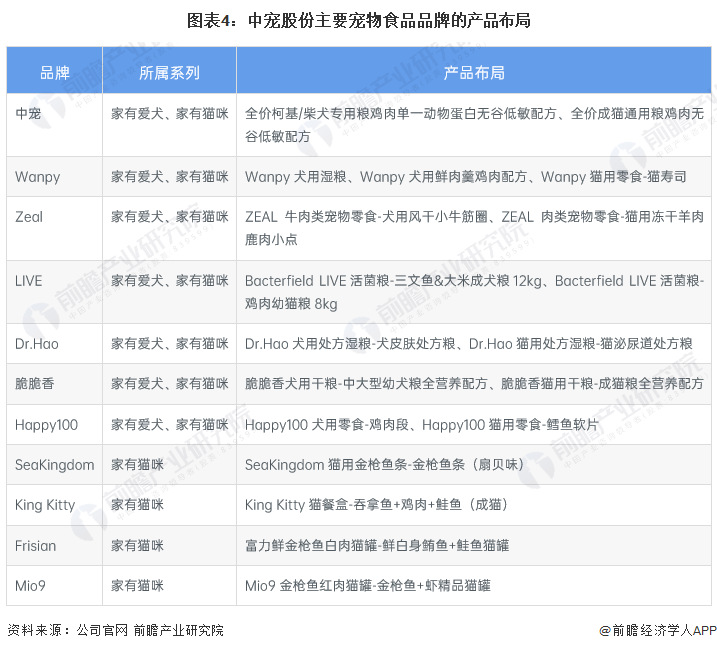Select the Happy100 brand cell
This screenshot has height=651, width=717.
tap(54, 424)
